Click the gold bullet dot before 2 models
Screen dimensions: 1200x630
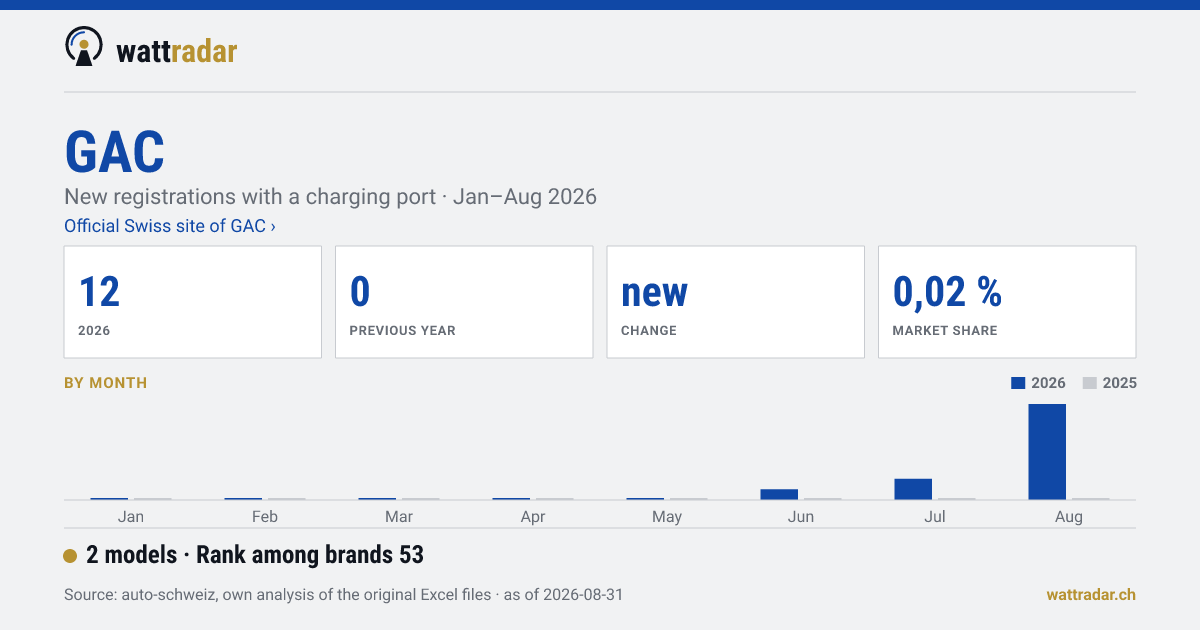click(x=70, y=556)
